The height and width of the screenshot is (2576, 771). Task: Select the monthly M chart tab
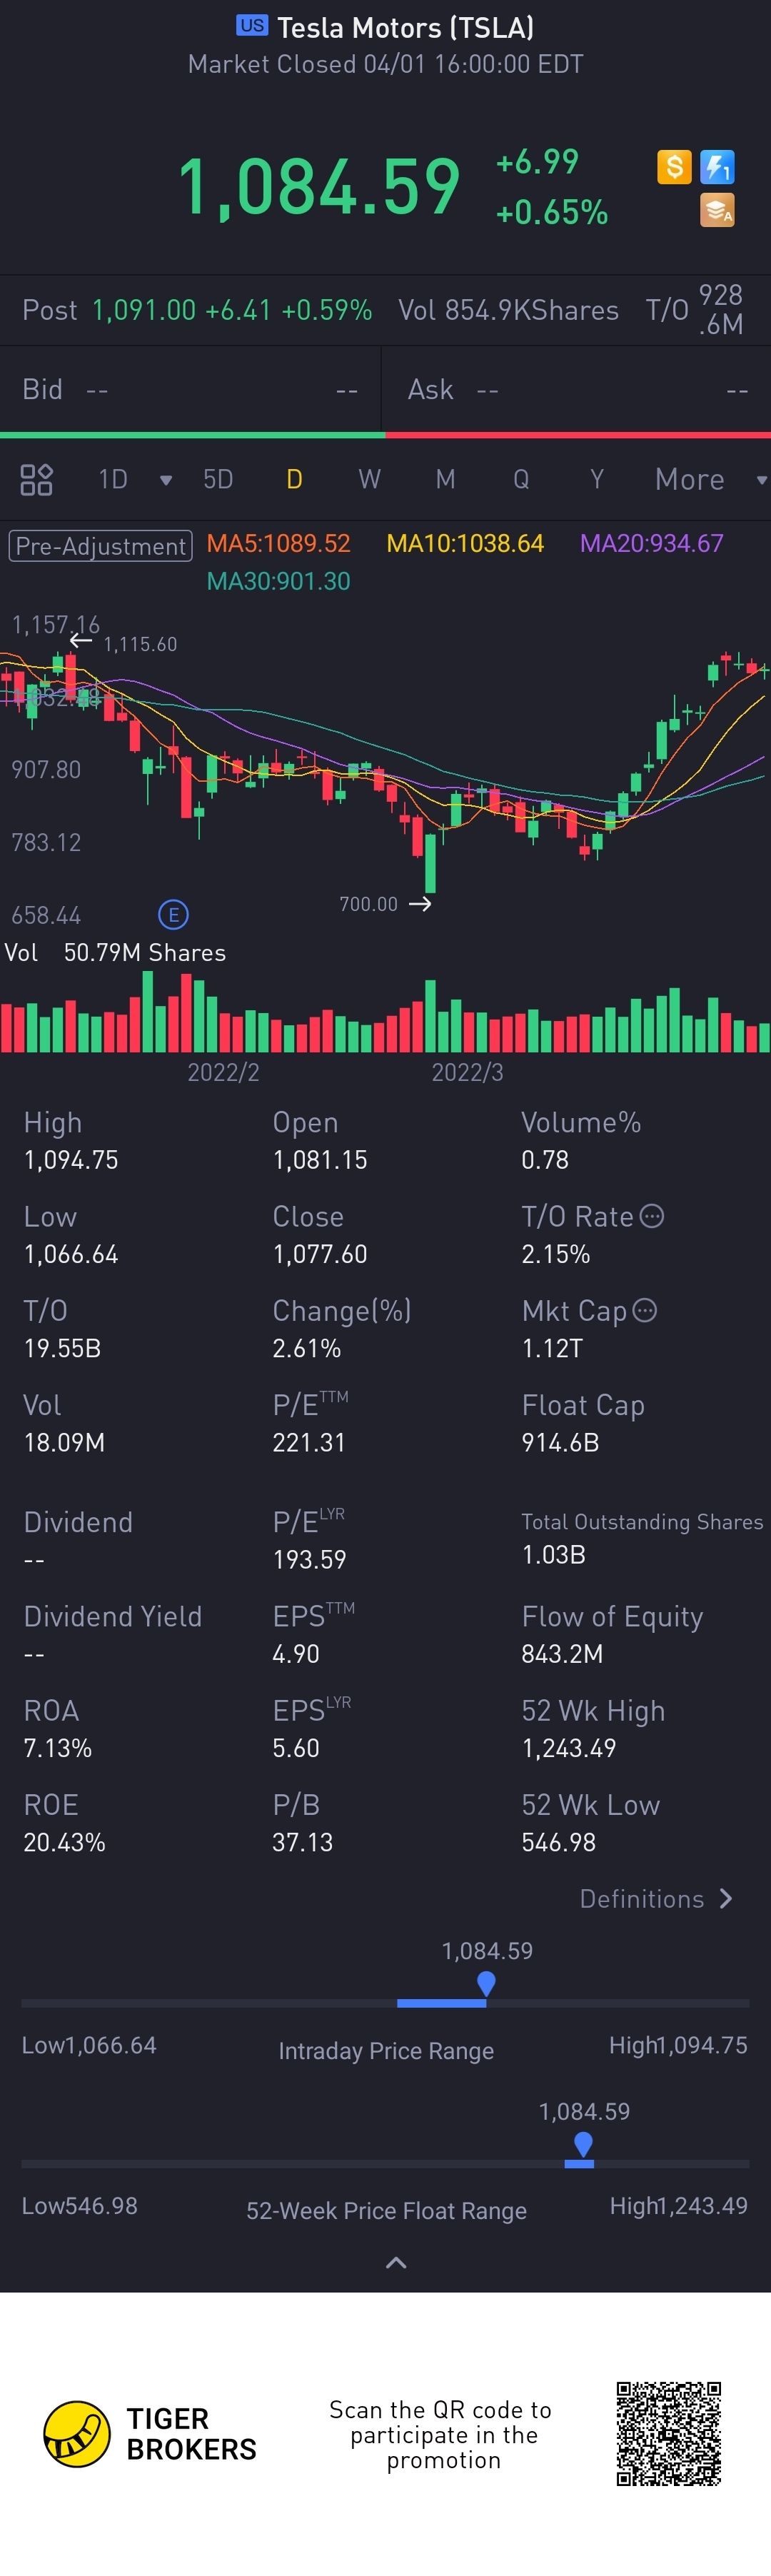(445, 480)
